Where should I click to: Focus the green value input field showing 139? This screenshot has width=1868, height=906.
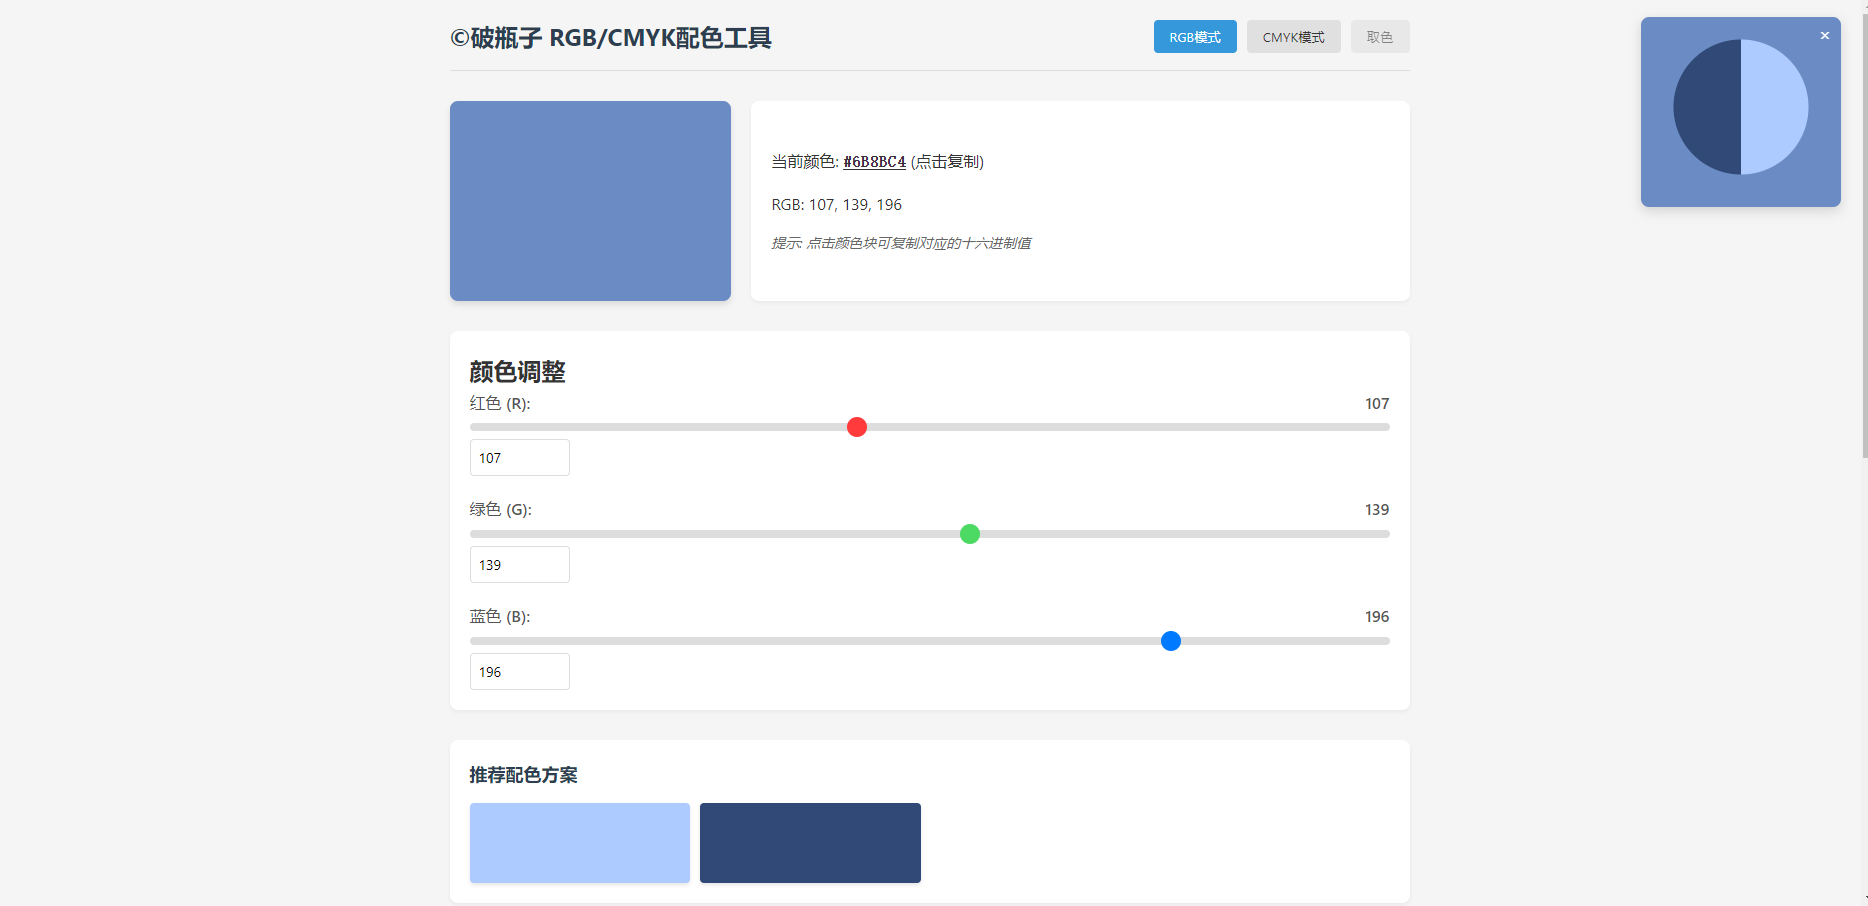point(519,565)
